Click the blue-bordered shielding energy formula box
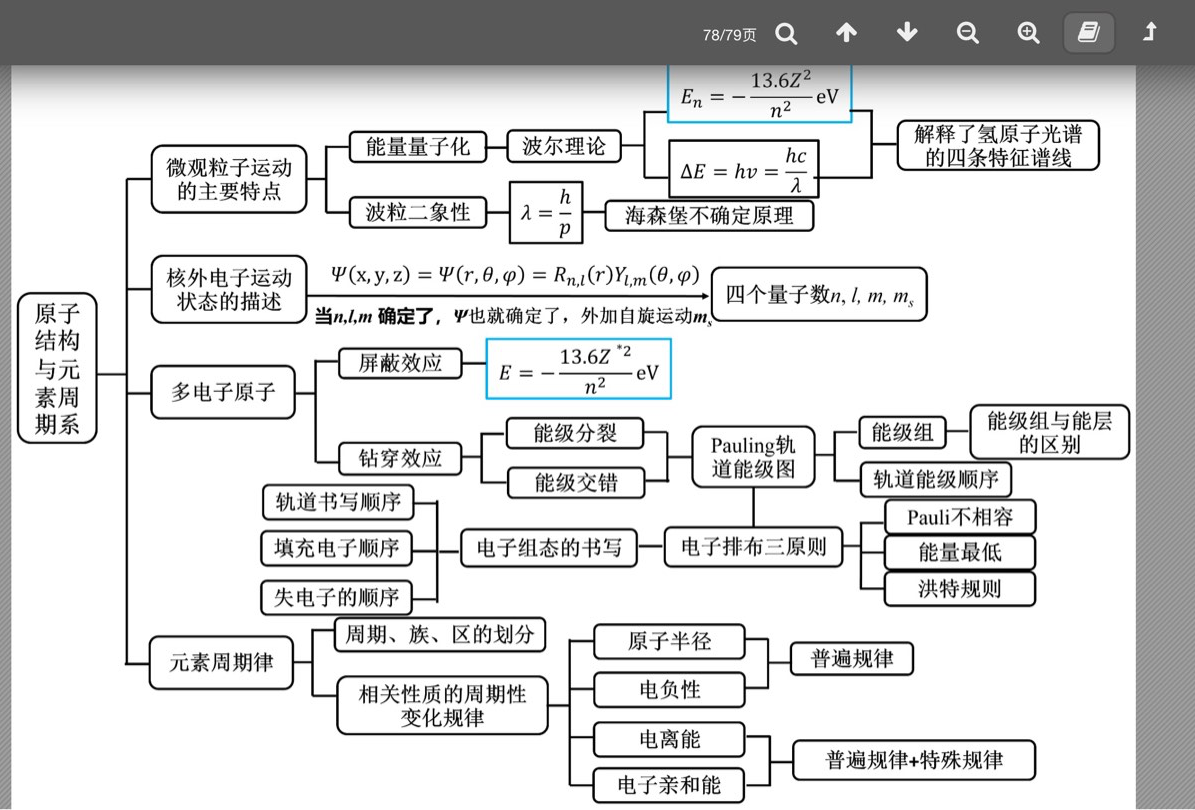Screen dimensions: 1195x810 [578, 369]
